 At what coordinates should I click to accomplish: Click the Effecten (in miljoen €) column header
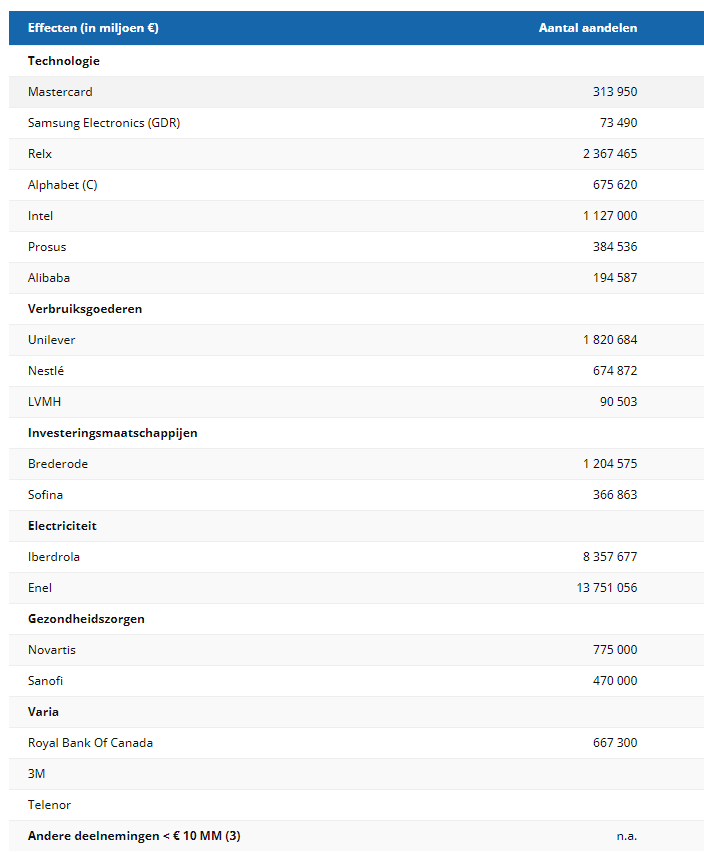(x=93, y=28)
